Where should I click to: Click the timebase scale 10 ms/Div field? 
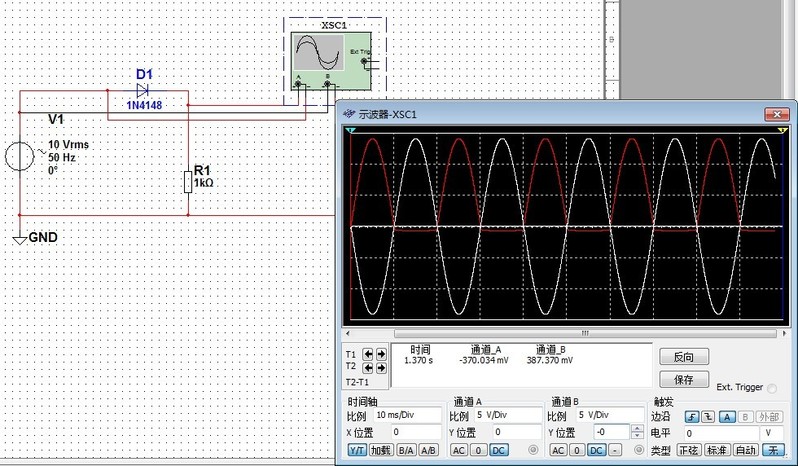point(406,415)
